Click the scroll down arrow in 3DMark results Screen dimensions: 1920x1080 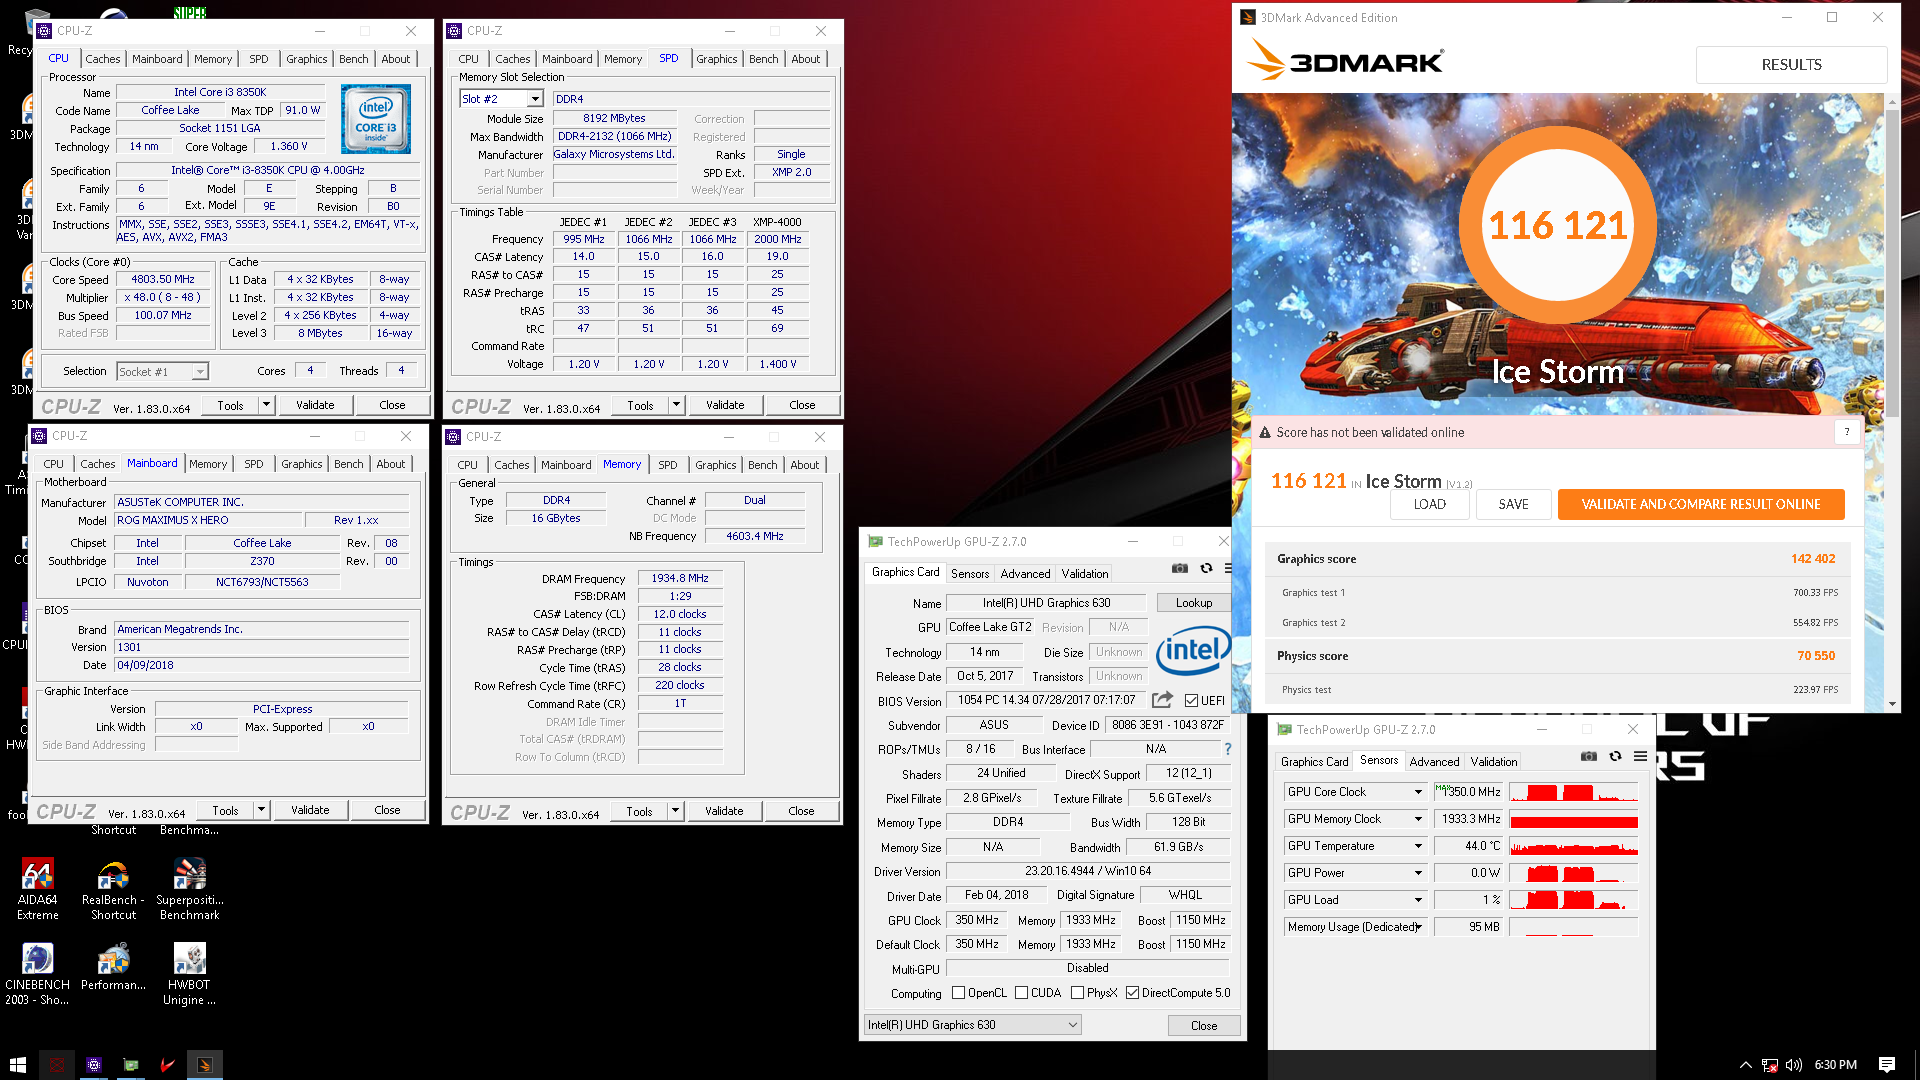[1892, 704]
